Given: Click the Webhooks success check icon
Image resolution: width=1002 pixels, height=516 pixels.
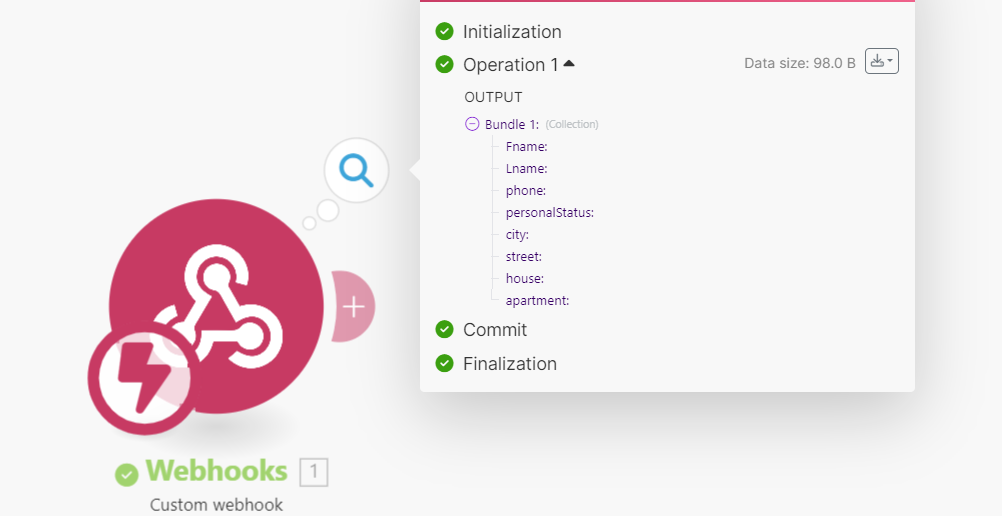Looking at the screenshot, I should [x=127, y=474].
